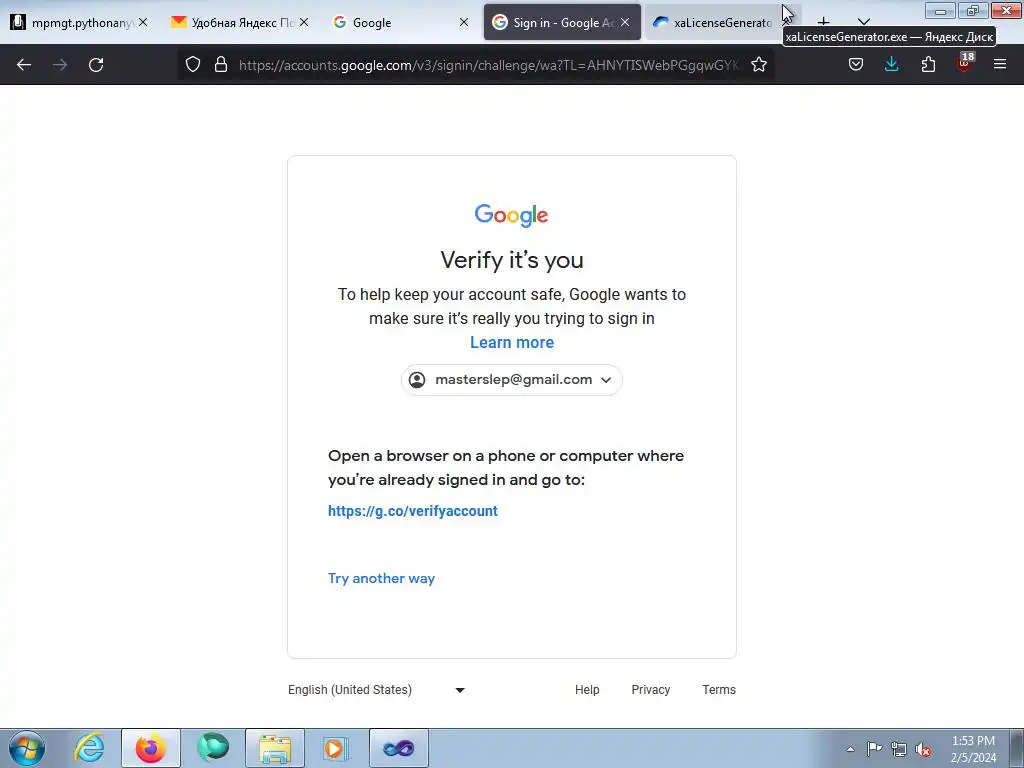Close the Sign in - Google tab
Viewport: 1024px width, 768px height.
click(x=625, y=22)
